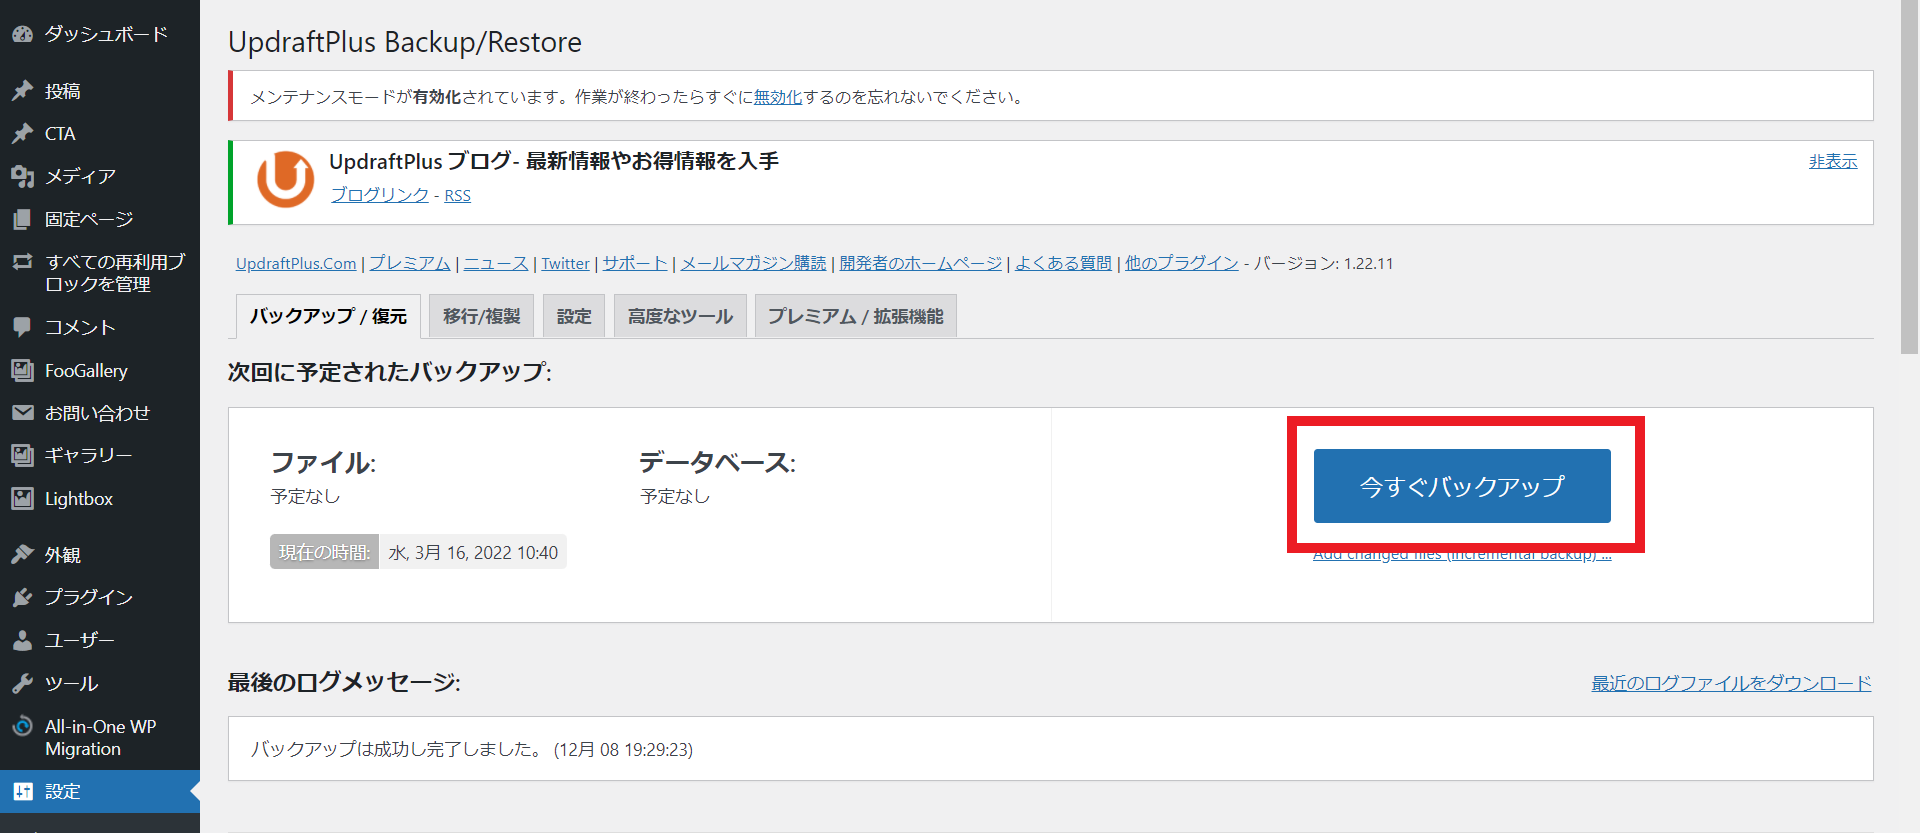Open the ニュース link
Image resolution: width=1920 pixels, height=833 pixels.
(496, 263)
